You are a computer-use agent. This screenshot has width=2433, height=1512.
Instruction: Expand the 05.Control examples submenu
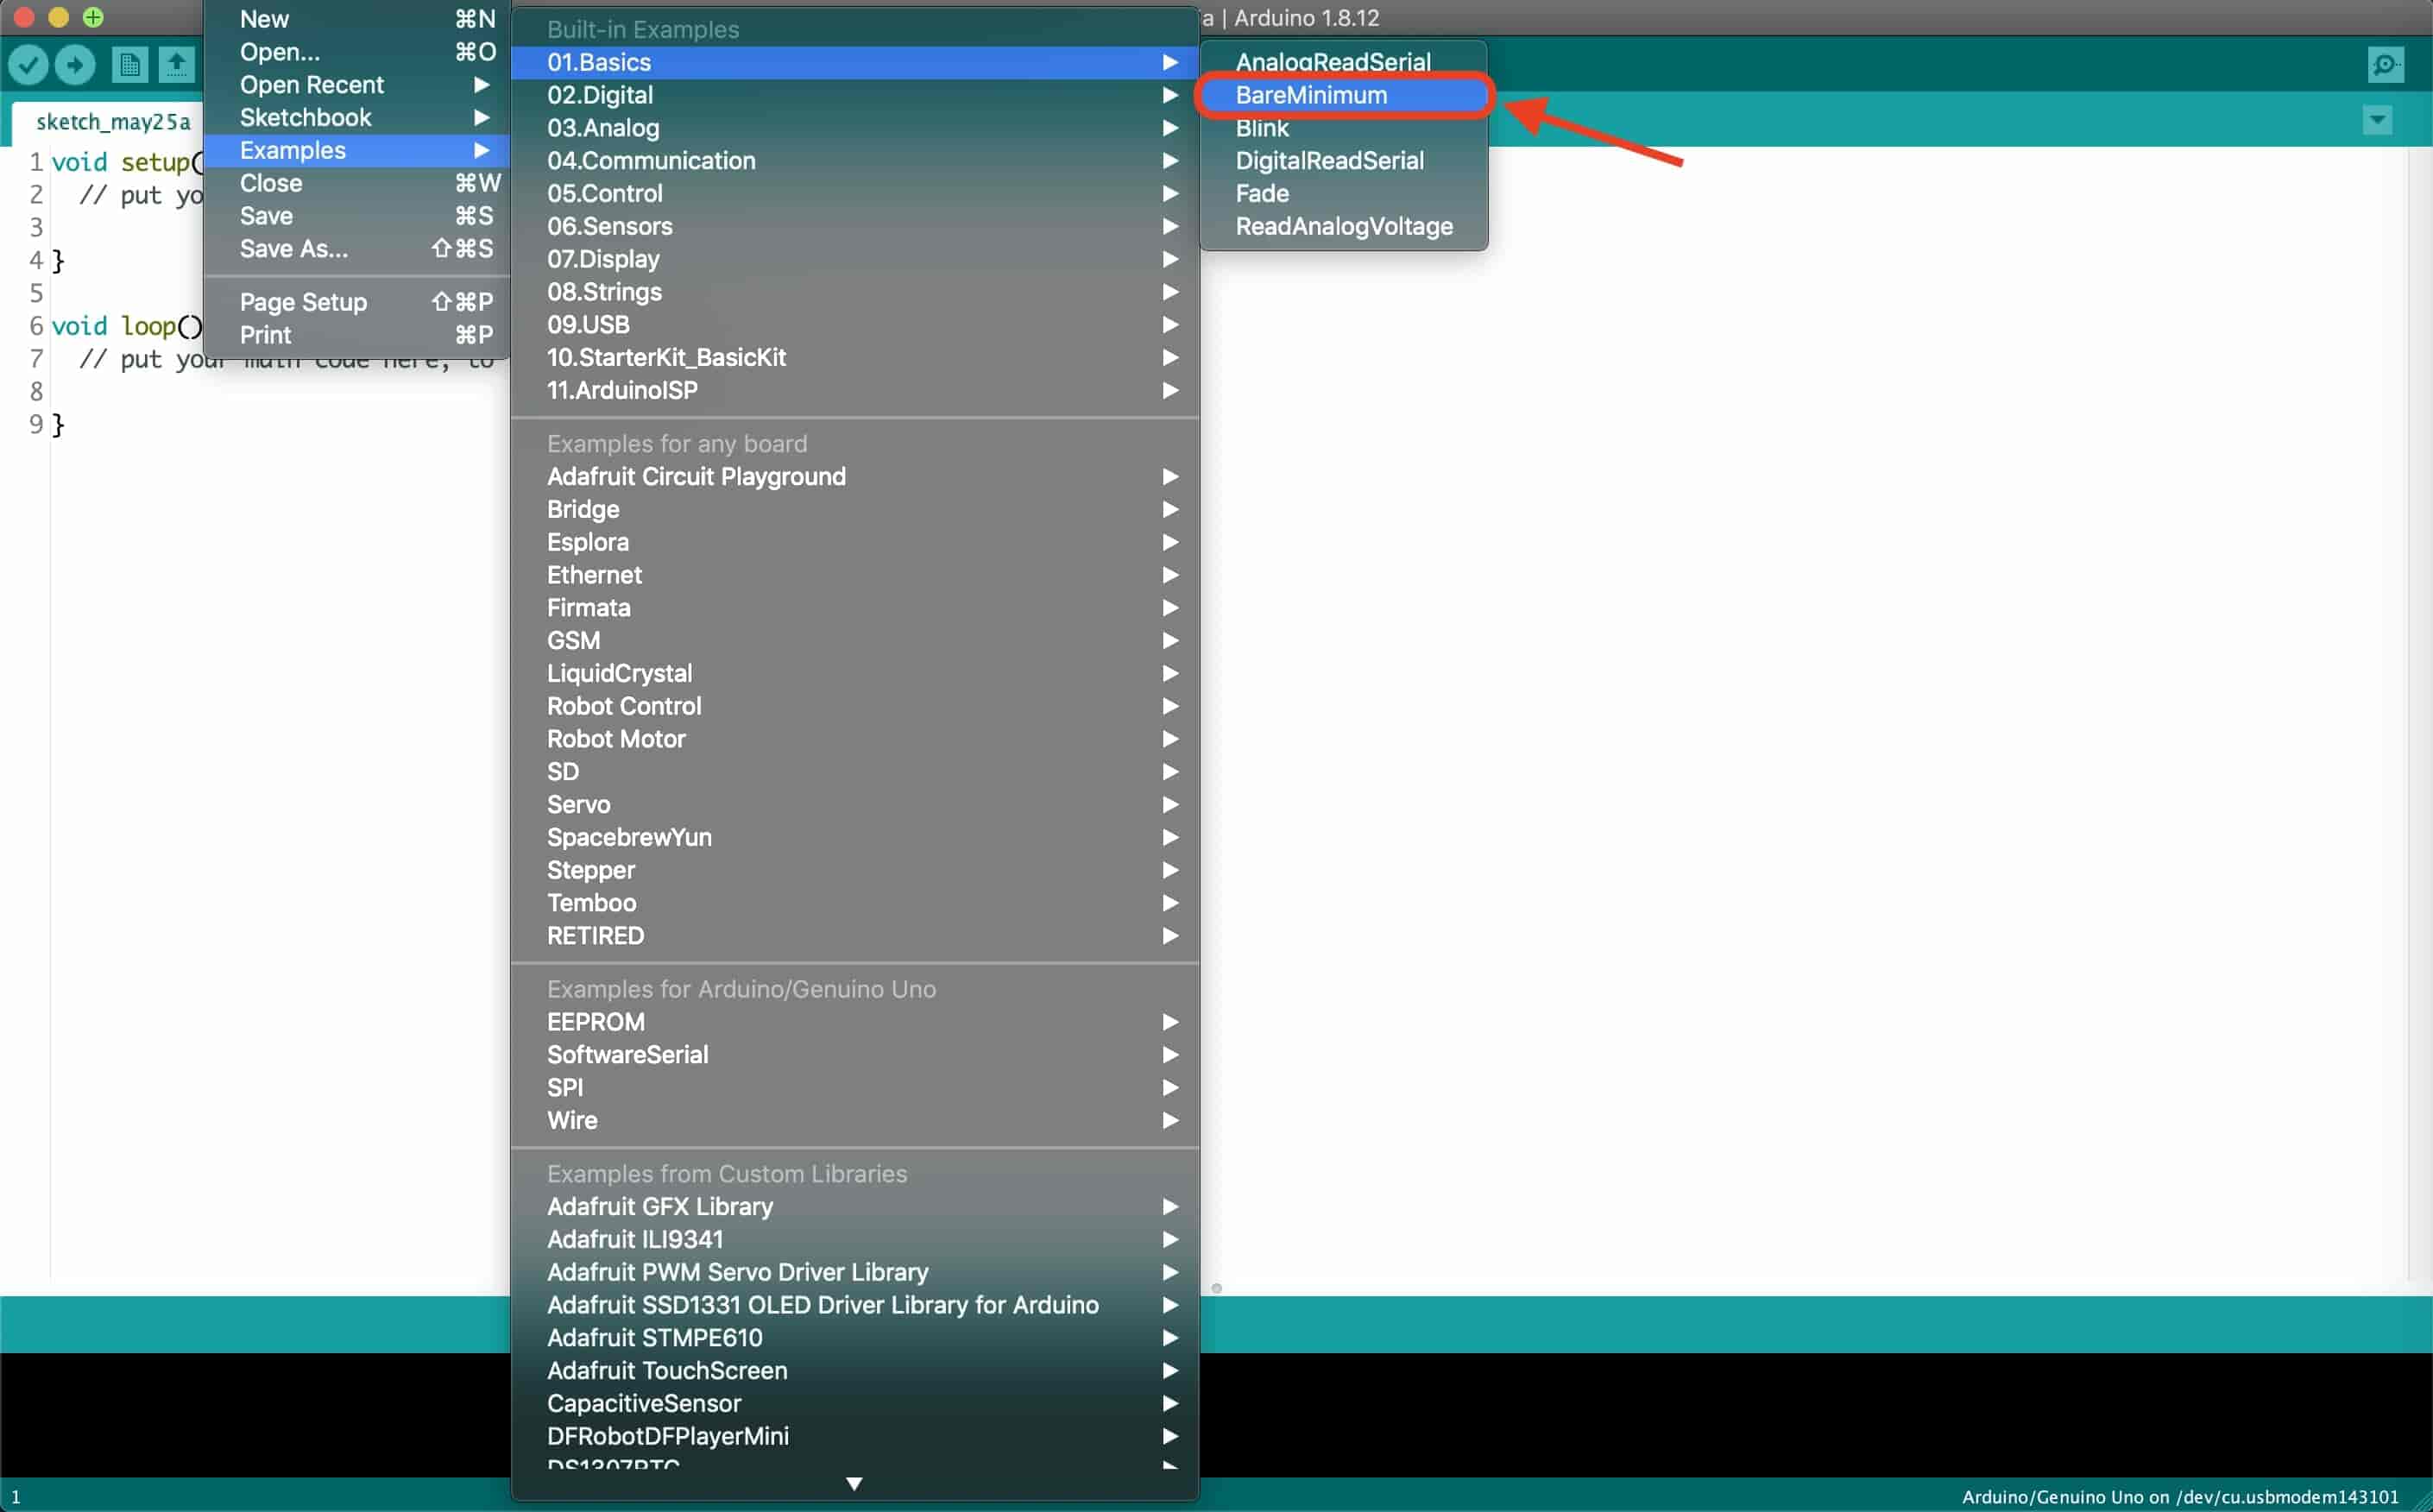(x=855, y=194)
